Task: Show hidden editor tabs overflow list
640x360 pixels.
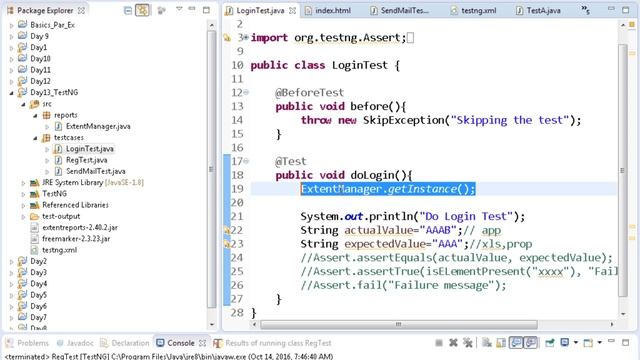Action: coord(585,10)
